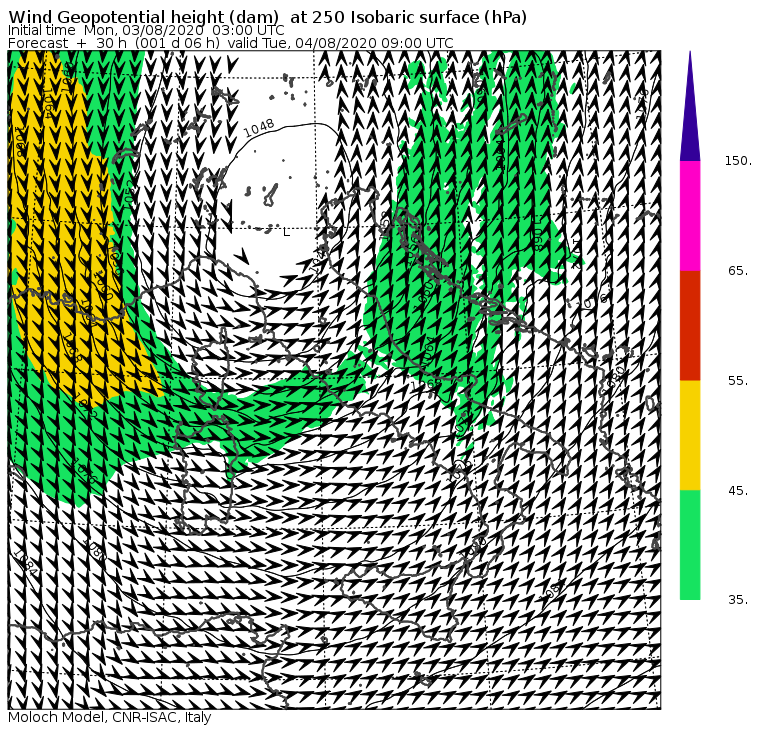Screen dimensions: 760x731
Task: Click the 'Forecast + 30 h' validity line
Action: (231, 43)
